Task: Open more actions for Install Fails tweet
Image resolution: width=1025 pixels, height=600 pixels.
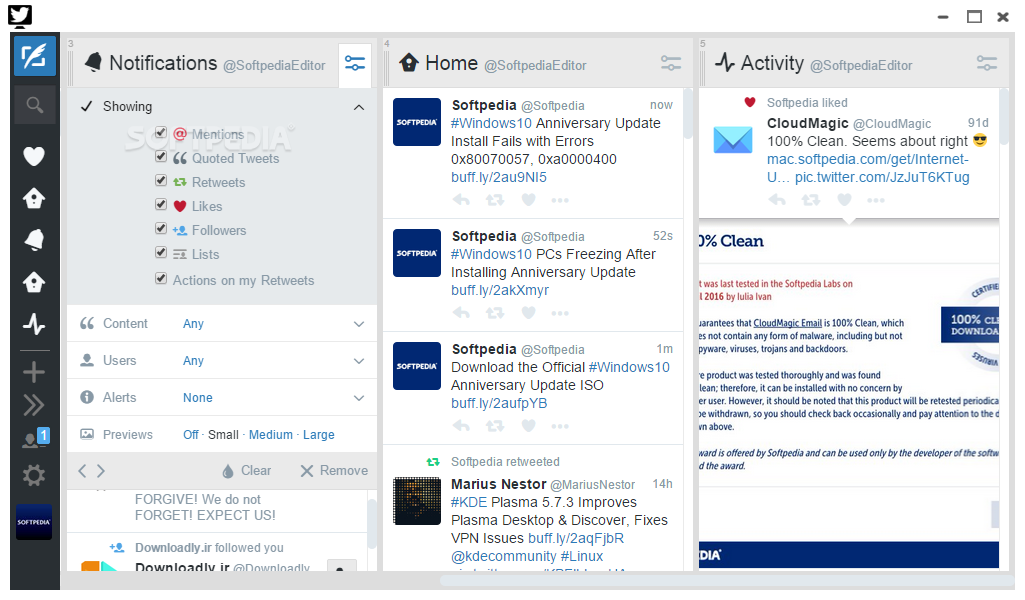Action: pyautogui.click(x=560, y=200)
